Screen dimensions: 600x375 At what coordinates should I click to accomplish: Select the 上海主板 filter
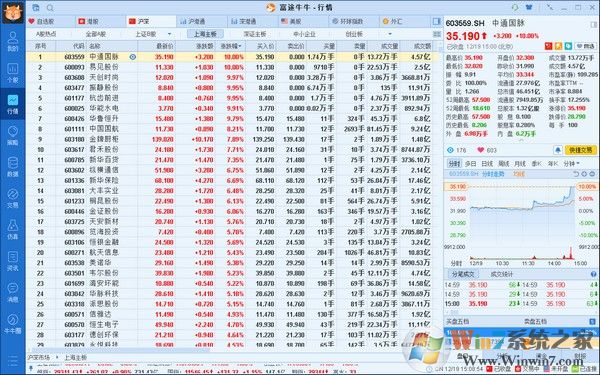[x=205, y=34]
